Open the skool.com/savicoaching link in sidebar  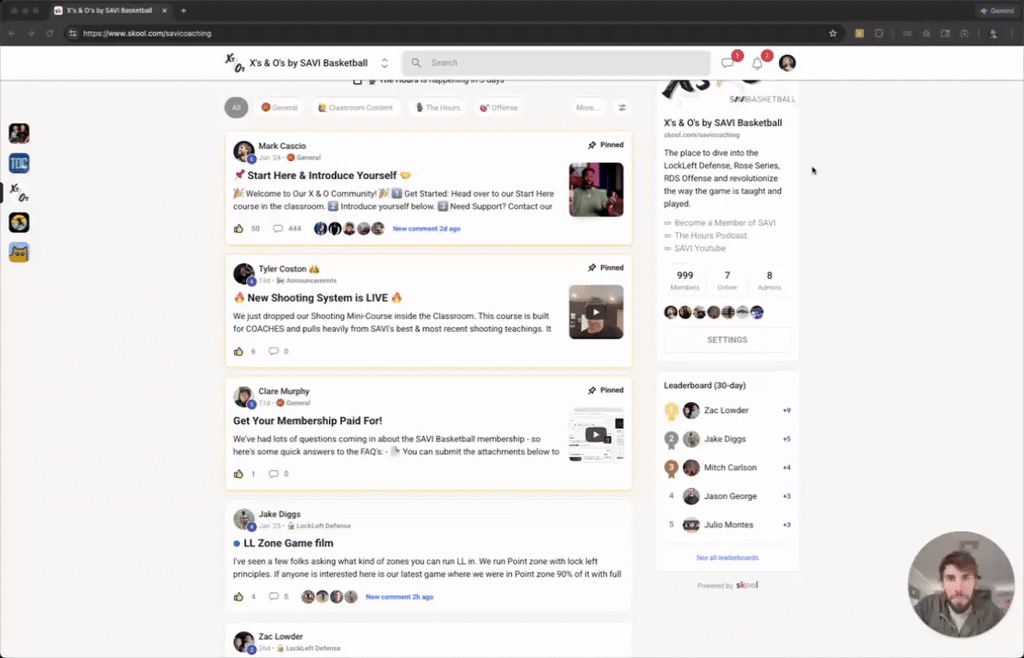tap(701, 135)
